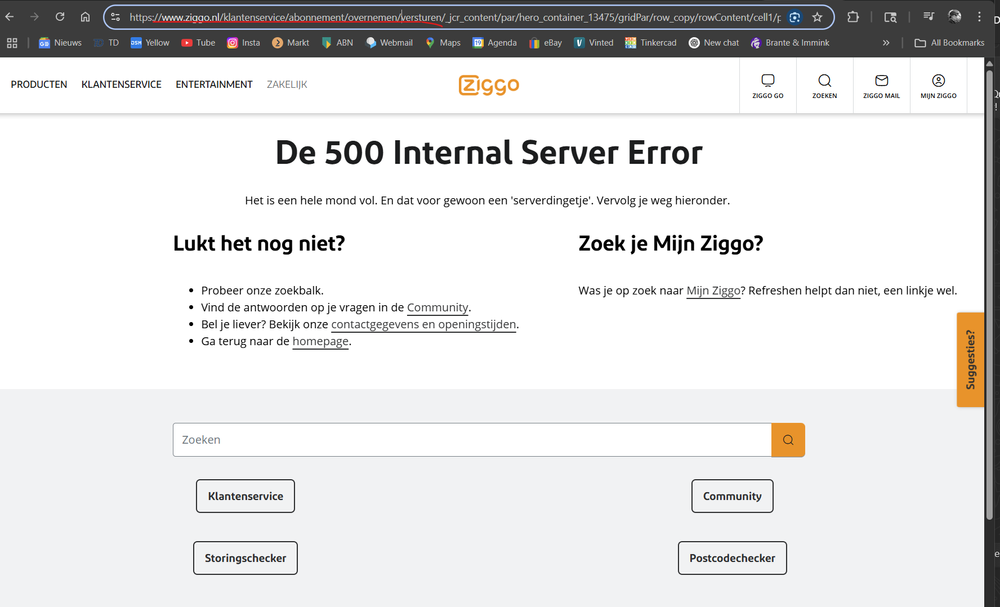Open the Klantenservice button
The width and height of the screenshot is (1000, 607).
(246, 496)
